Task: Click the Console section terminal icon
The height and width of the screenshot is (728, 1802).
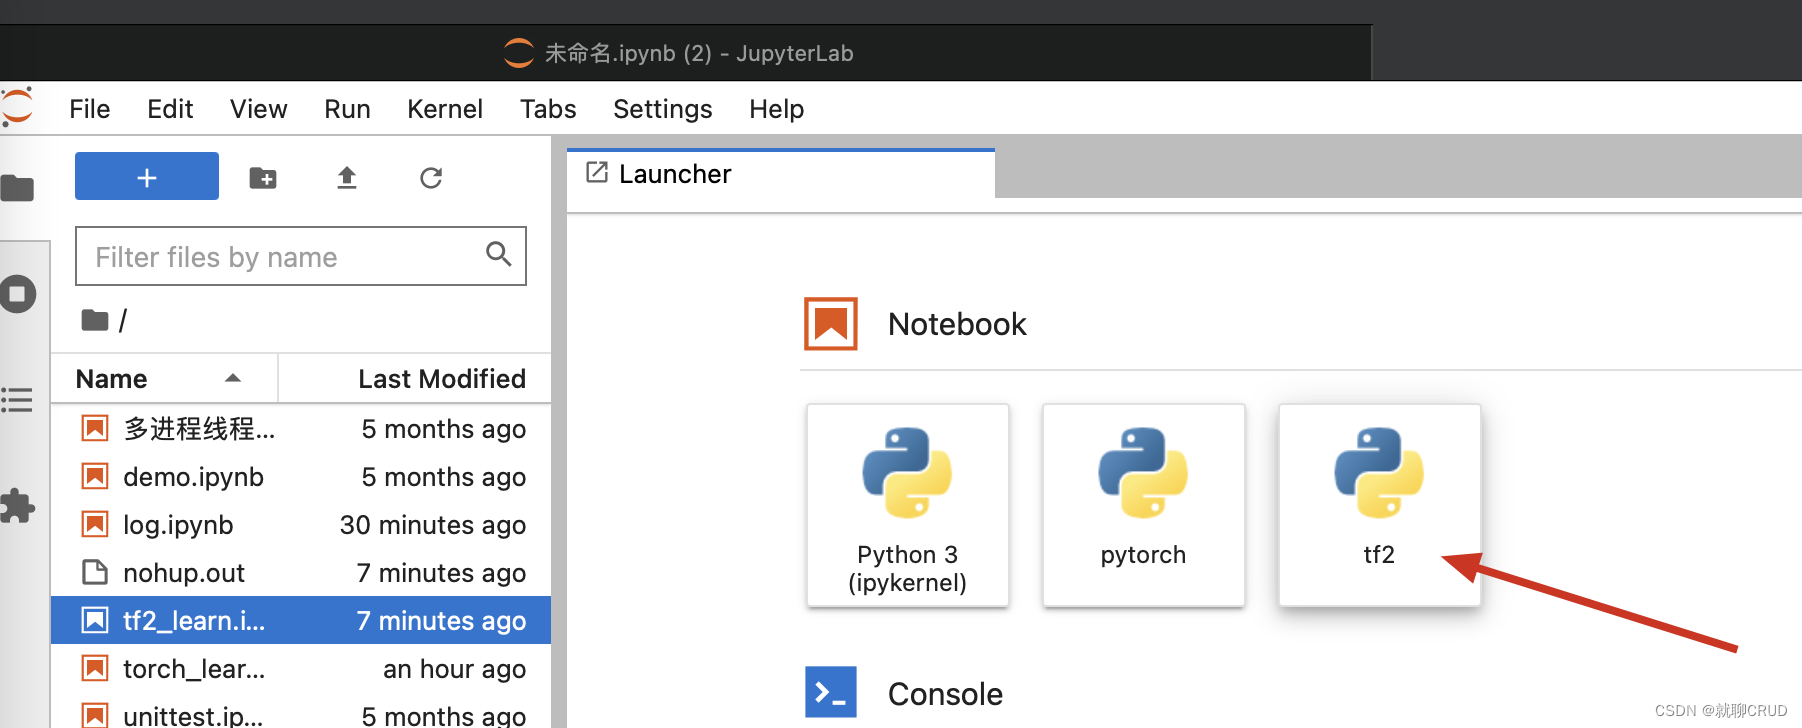Action: [x=831, y=692]
